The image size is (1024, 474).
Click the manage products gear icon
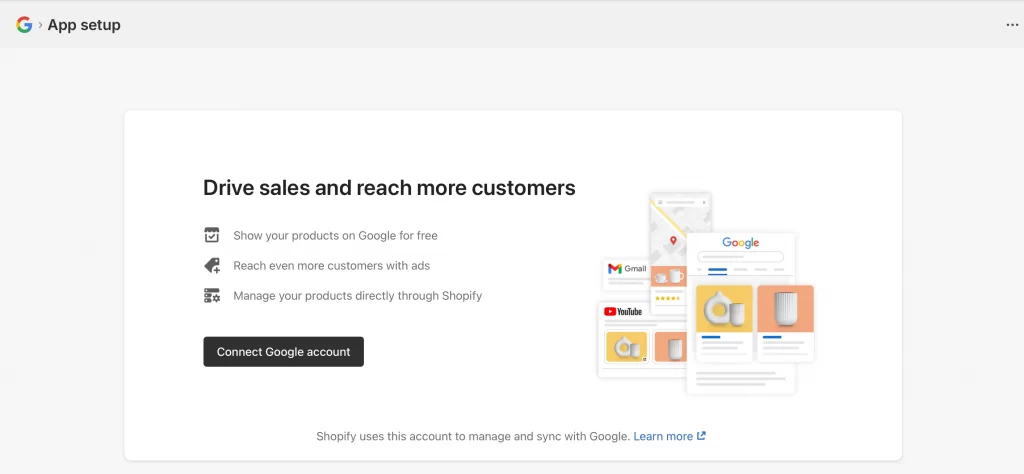pyautogui.click(x=211, y=296)
